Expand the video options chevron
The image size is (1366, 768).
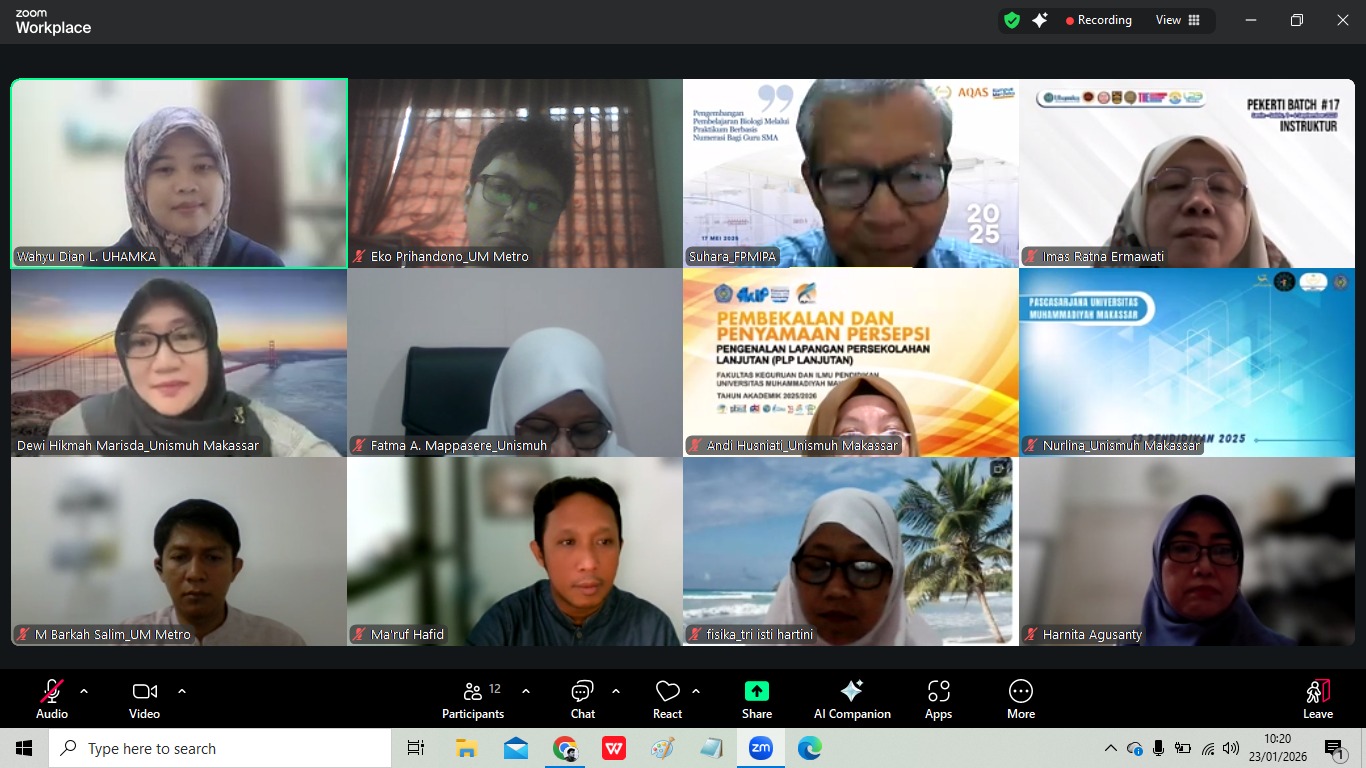point(182,691)
